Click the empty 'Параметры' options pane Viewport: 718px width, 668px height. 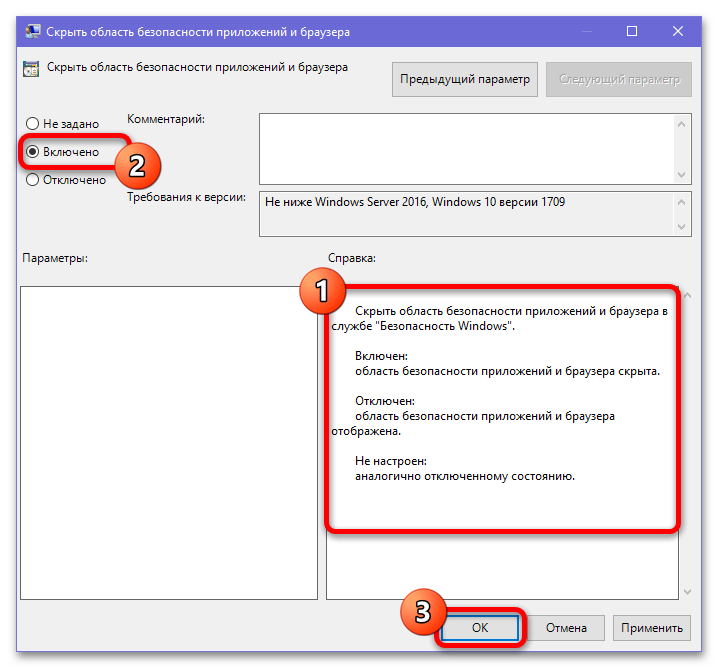(169, 443)
